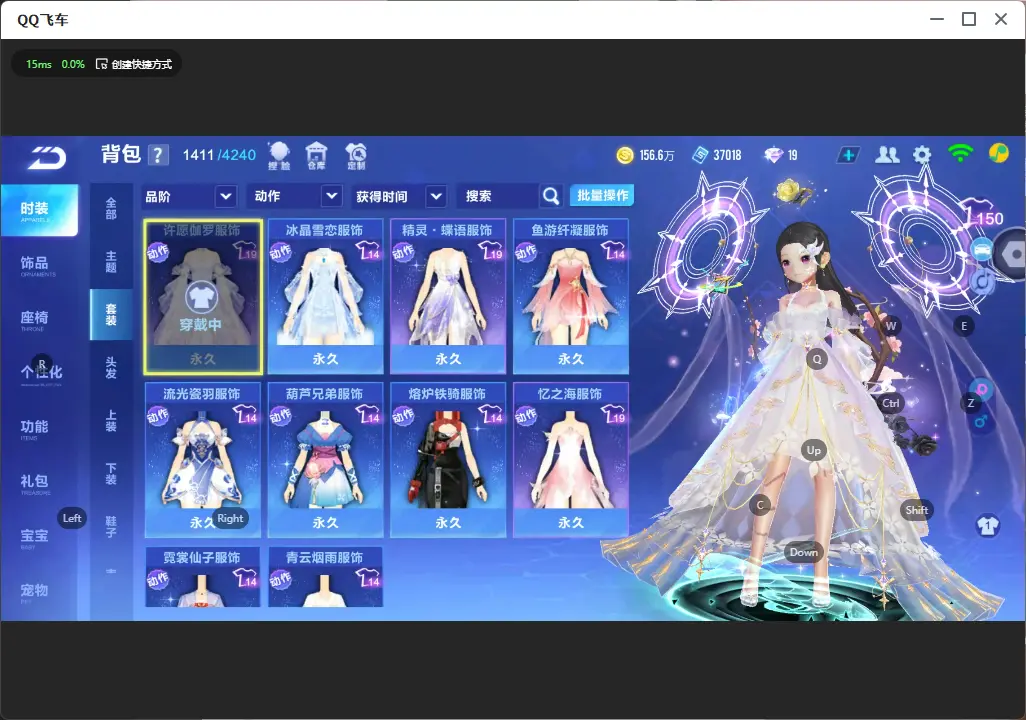Click the grey hexagon floating button
Screen dimensions: 1026x720
pyautogui.click(x=1012, y=254)
